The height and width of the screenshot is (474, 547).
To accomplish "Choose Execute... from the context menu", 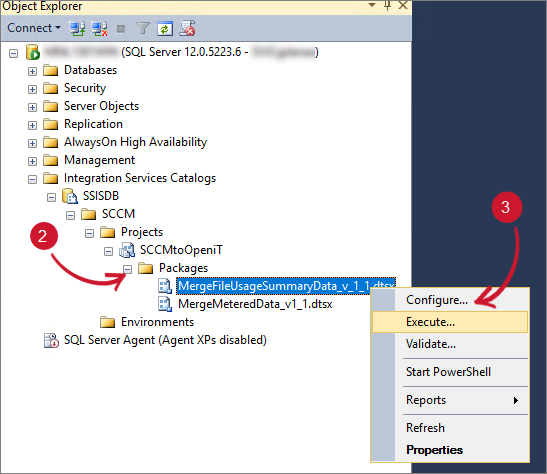I will coord(450,322).
